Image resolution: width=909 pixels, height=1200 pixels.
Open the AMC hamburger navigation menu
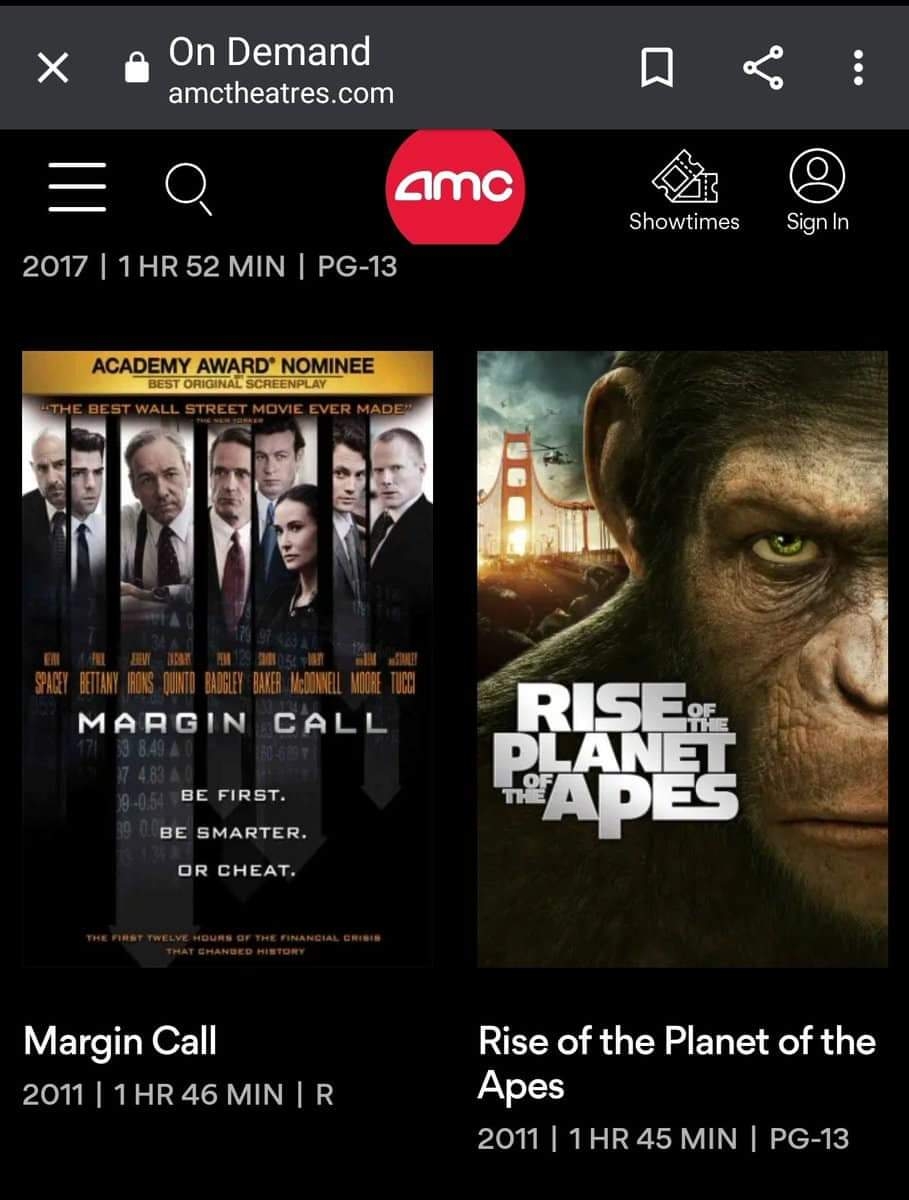[77, 187]
